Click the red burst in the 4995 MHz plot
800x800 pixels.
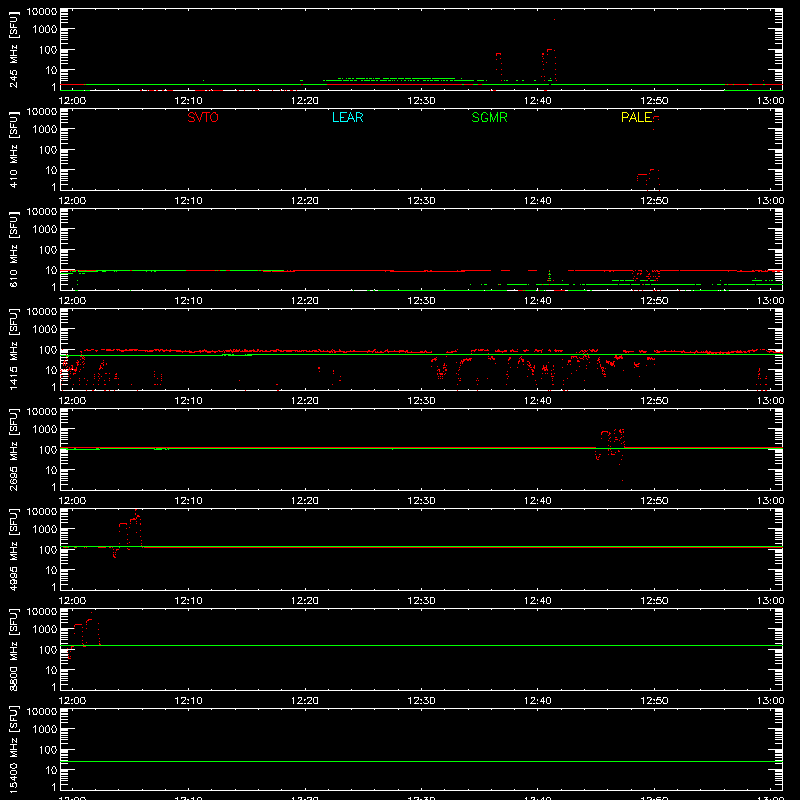[x=128, y=533]
